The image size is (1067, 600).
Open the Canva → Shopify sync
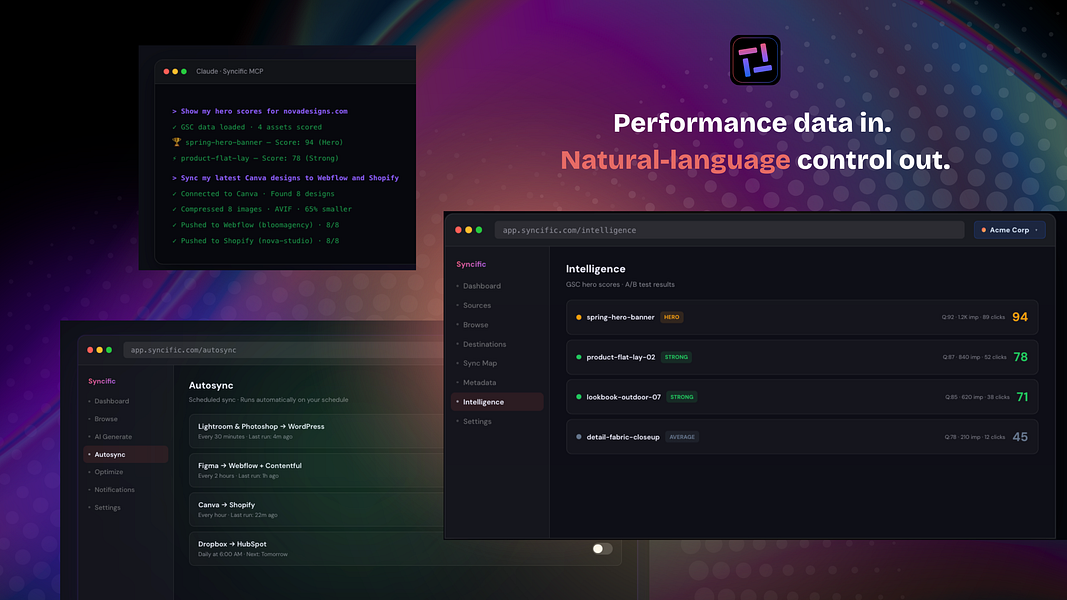(x=316, y=510)
